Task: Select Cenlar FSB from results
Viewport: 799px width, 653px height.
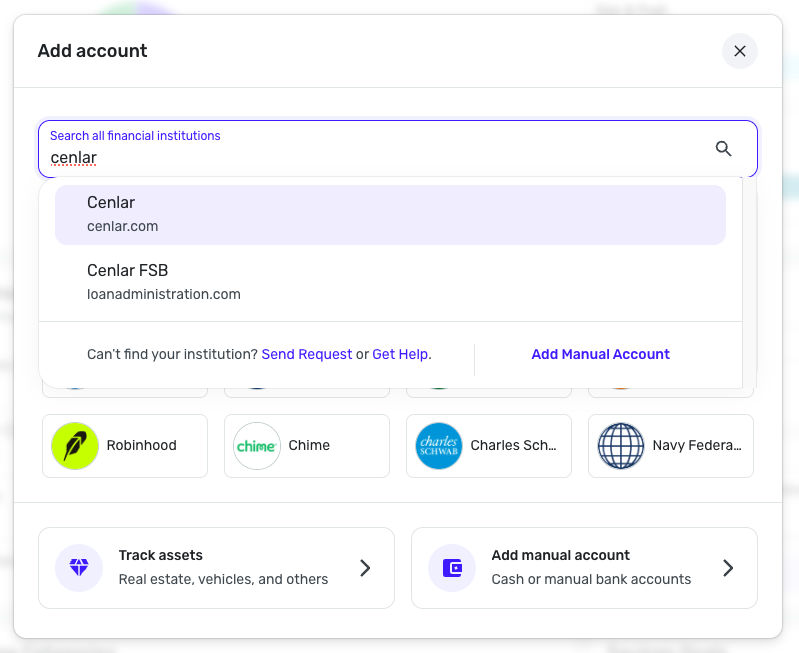Action: [390, 282]
